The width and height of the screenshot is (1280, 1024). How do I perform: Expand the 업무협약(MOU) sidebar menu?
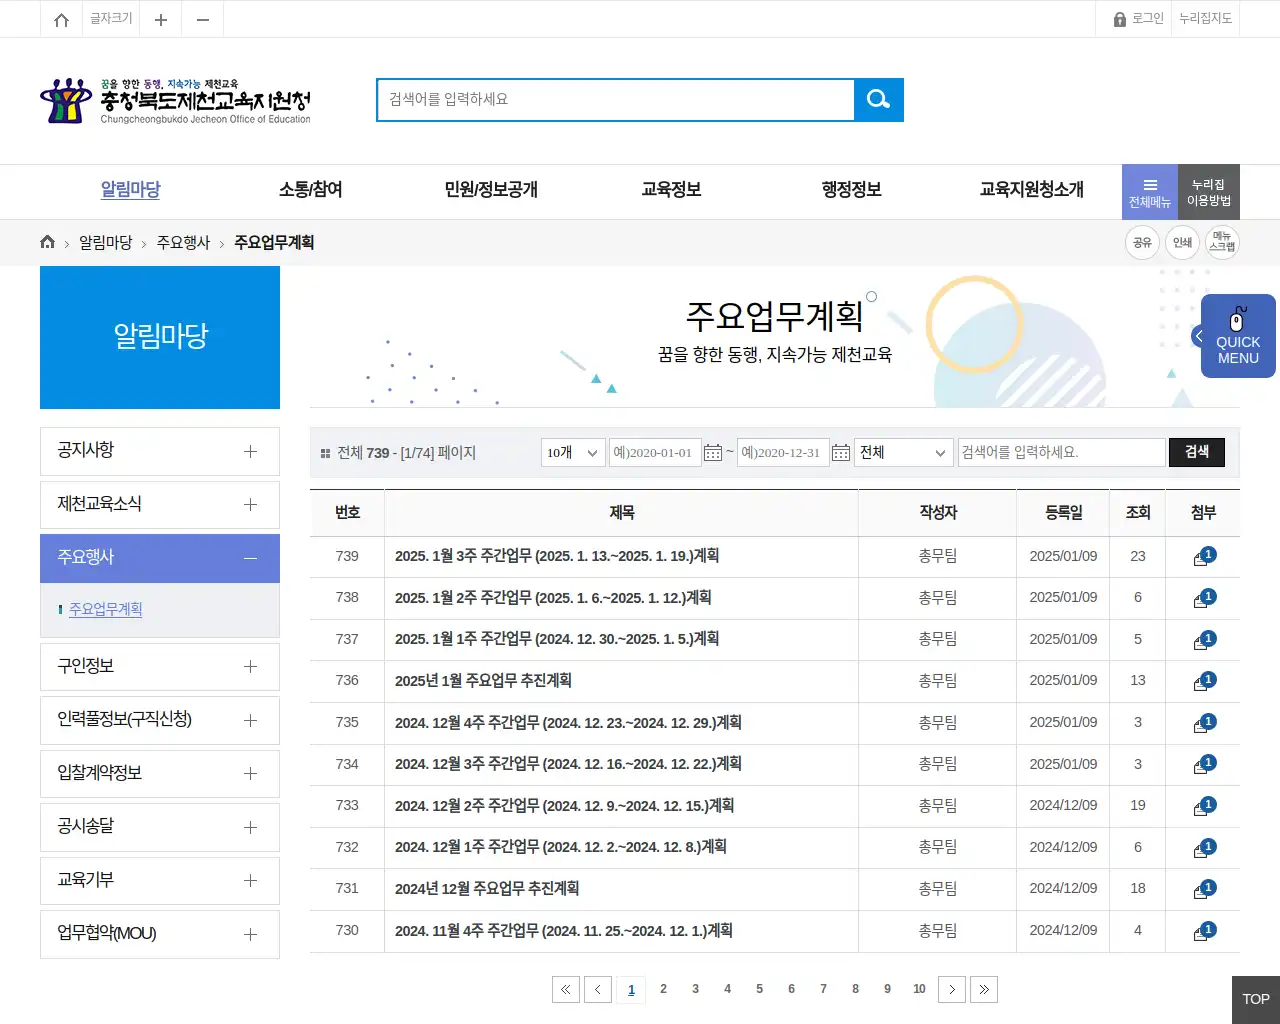point(160,934)
